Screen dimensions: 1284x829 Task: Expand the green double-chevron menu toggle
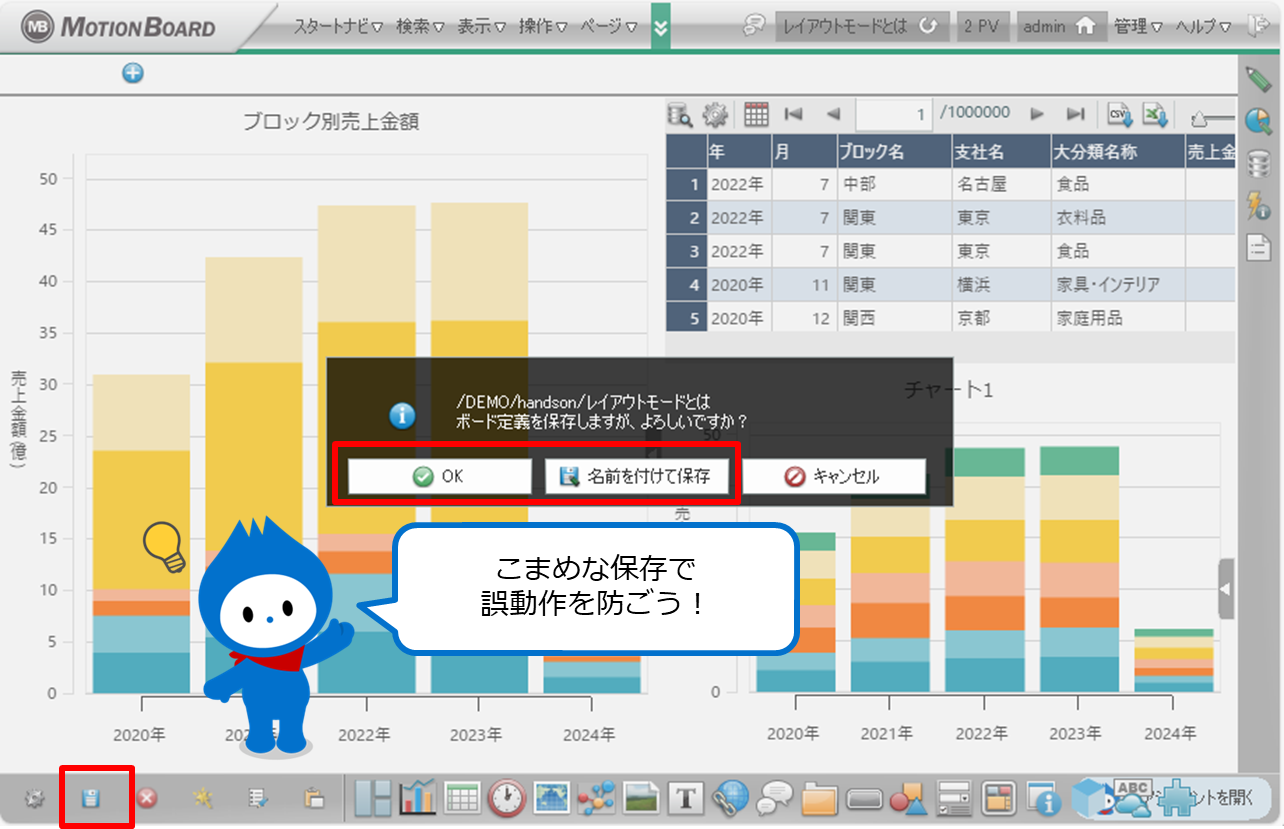(660, 27)
